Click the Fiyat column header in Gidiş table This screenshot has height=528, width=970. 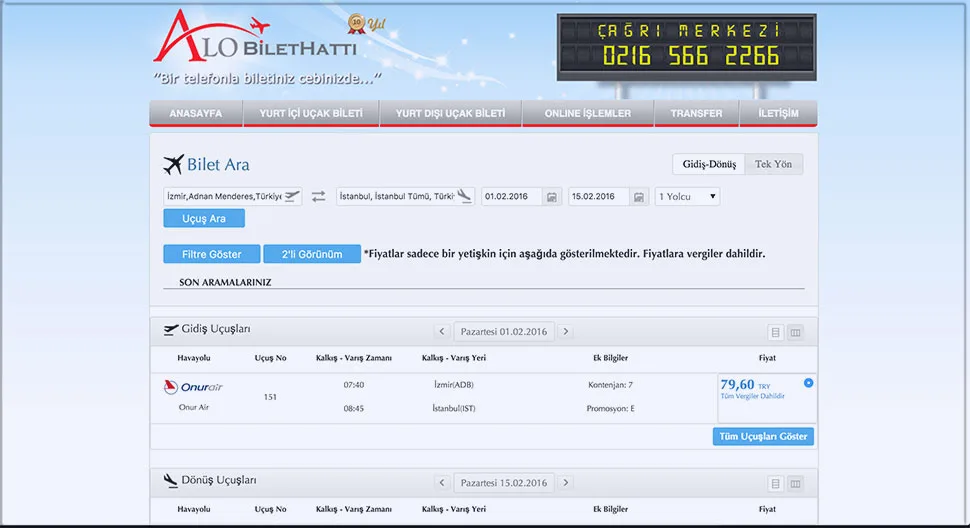[767, 358]
